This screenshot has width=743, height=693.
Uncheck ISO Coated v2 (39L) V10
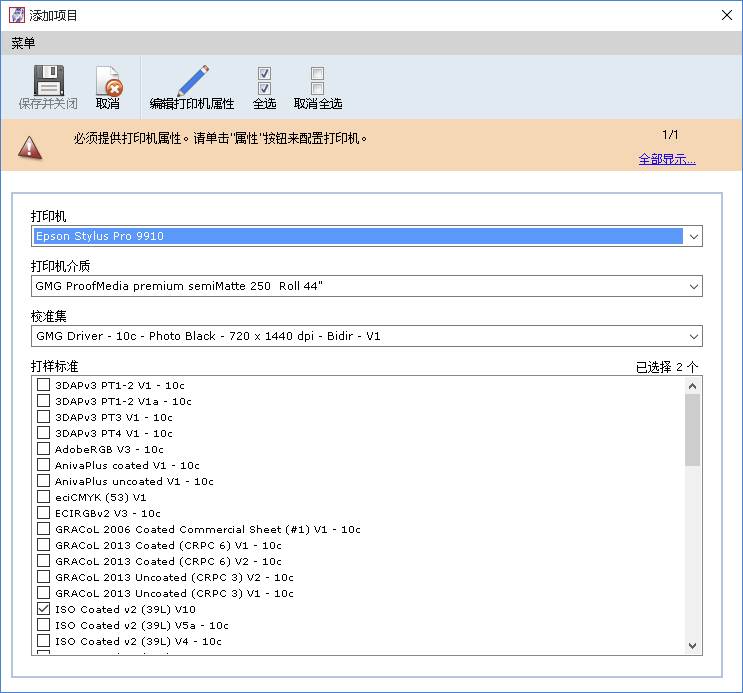[x=43, y=609]
